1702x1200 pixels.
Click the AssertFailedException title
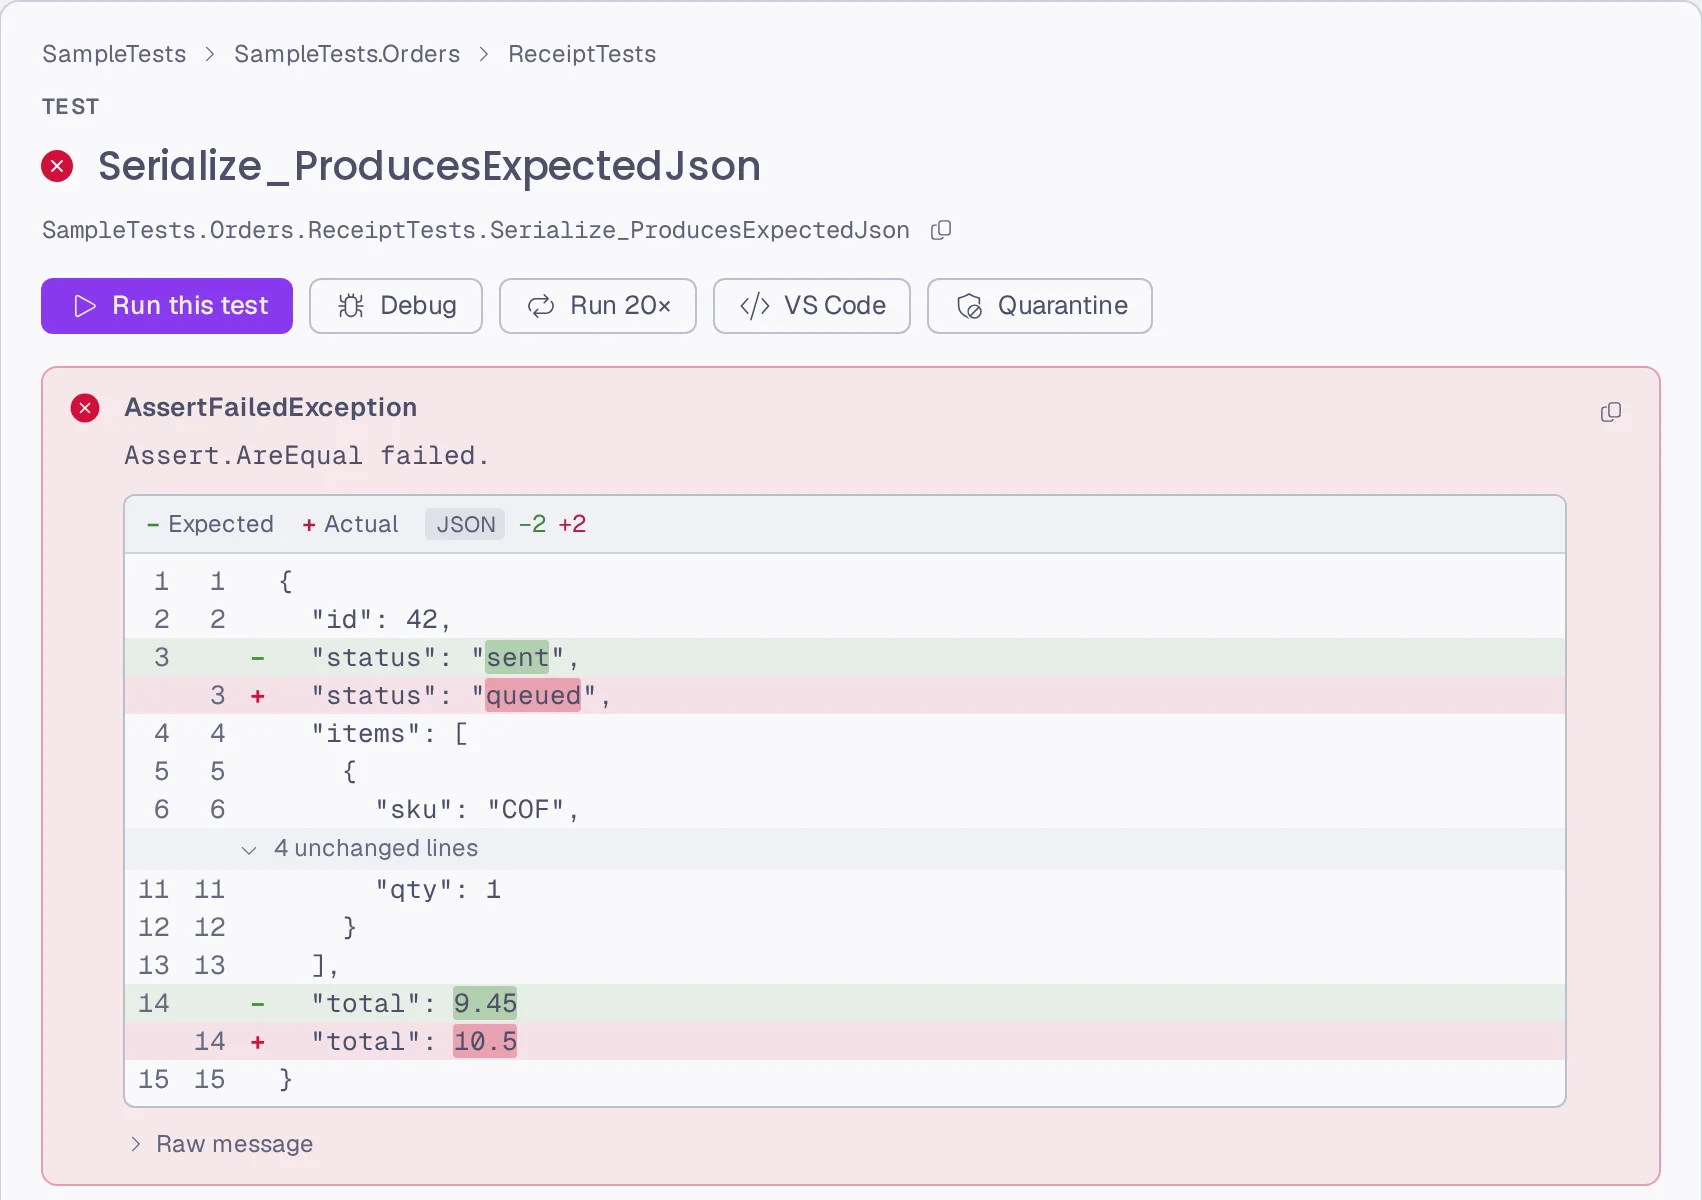tap(270, 408)
